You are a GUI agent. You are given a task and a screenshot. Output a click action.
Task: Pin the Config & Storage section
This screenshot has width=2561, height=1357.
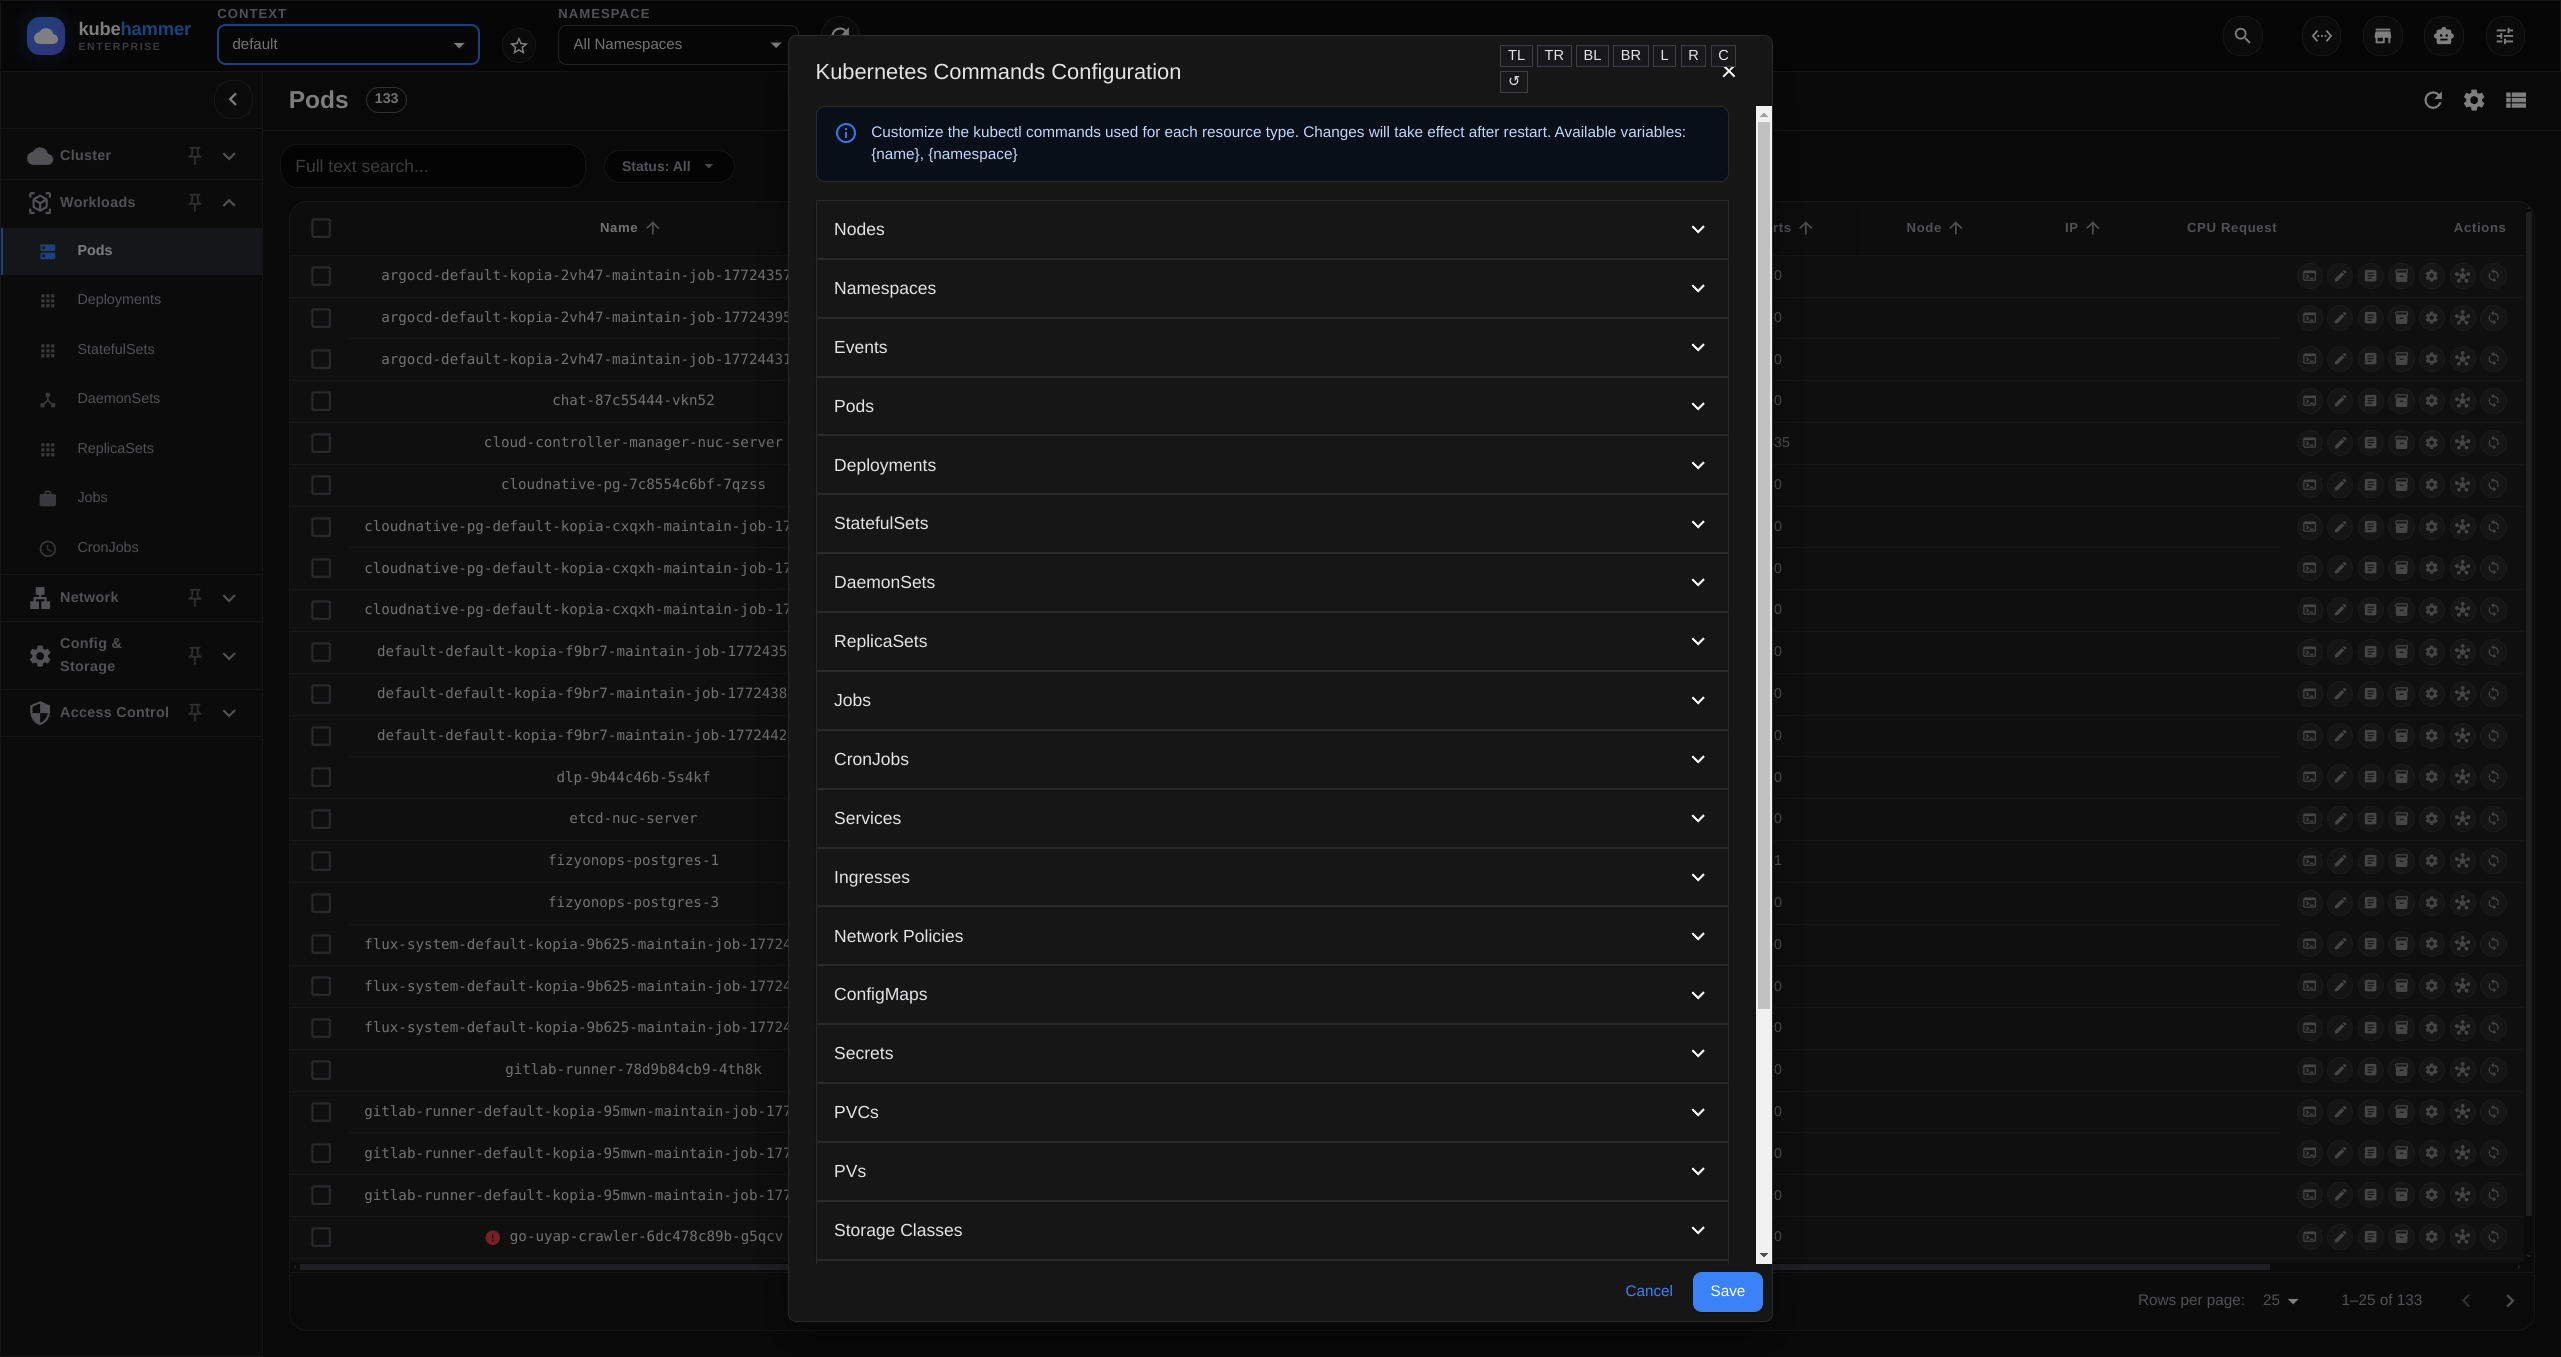pyautogui.click(x=195, y=655)
